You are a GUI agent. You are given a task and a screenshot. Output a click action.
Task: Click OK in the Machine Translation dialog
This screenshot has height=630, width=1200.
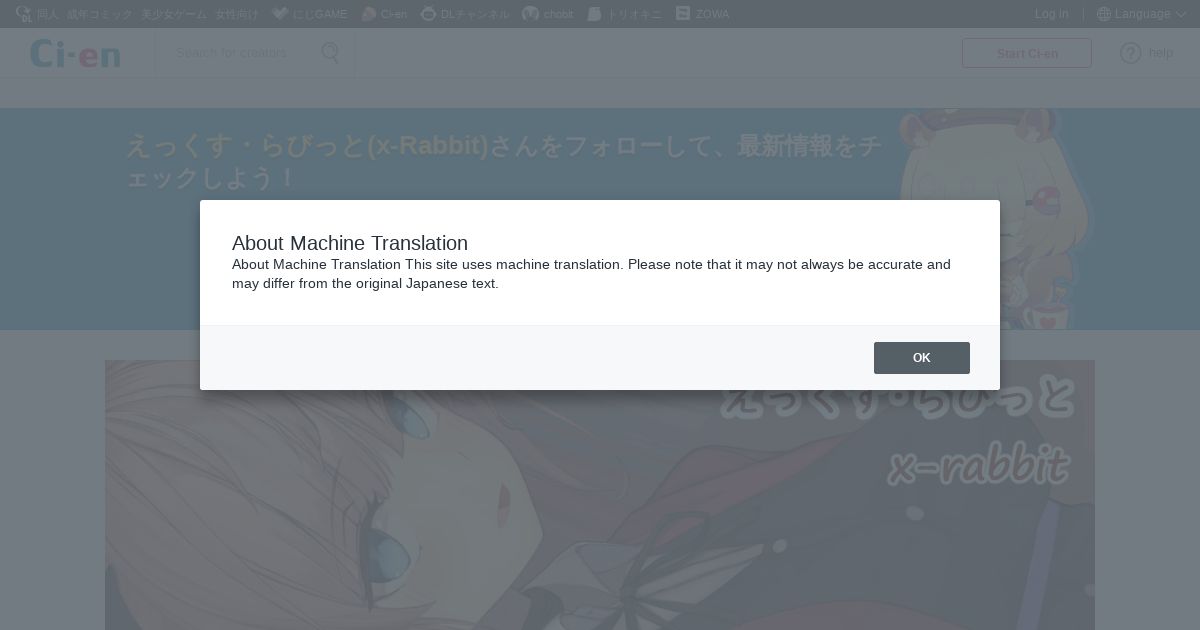921,358
